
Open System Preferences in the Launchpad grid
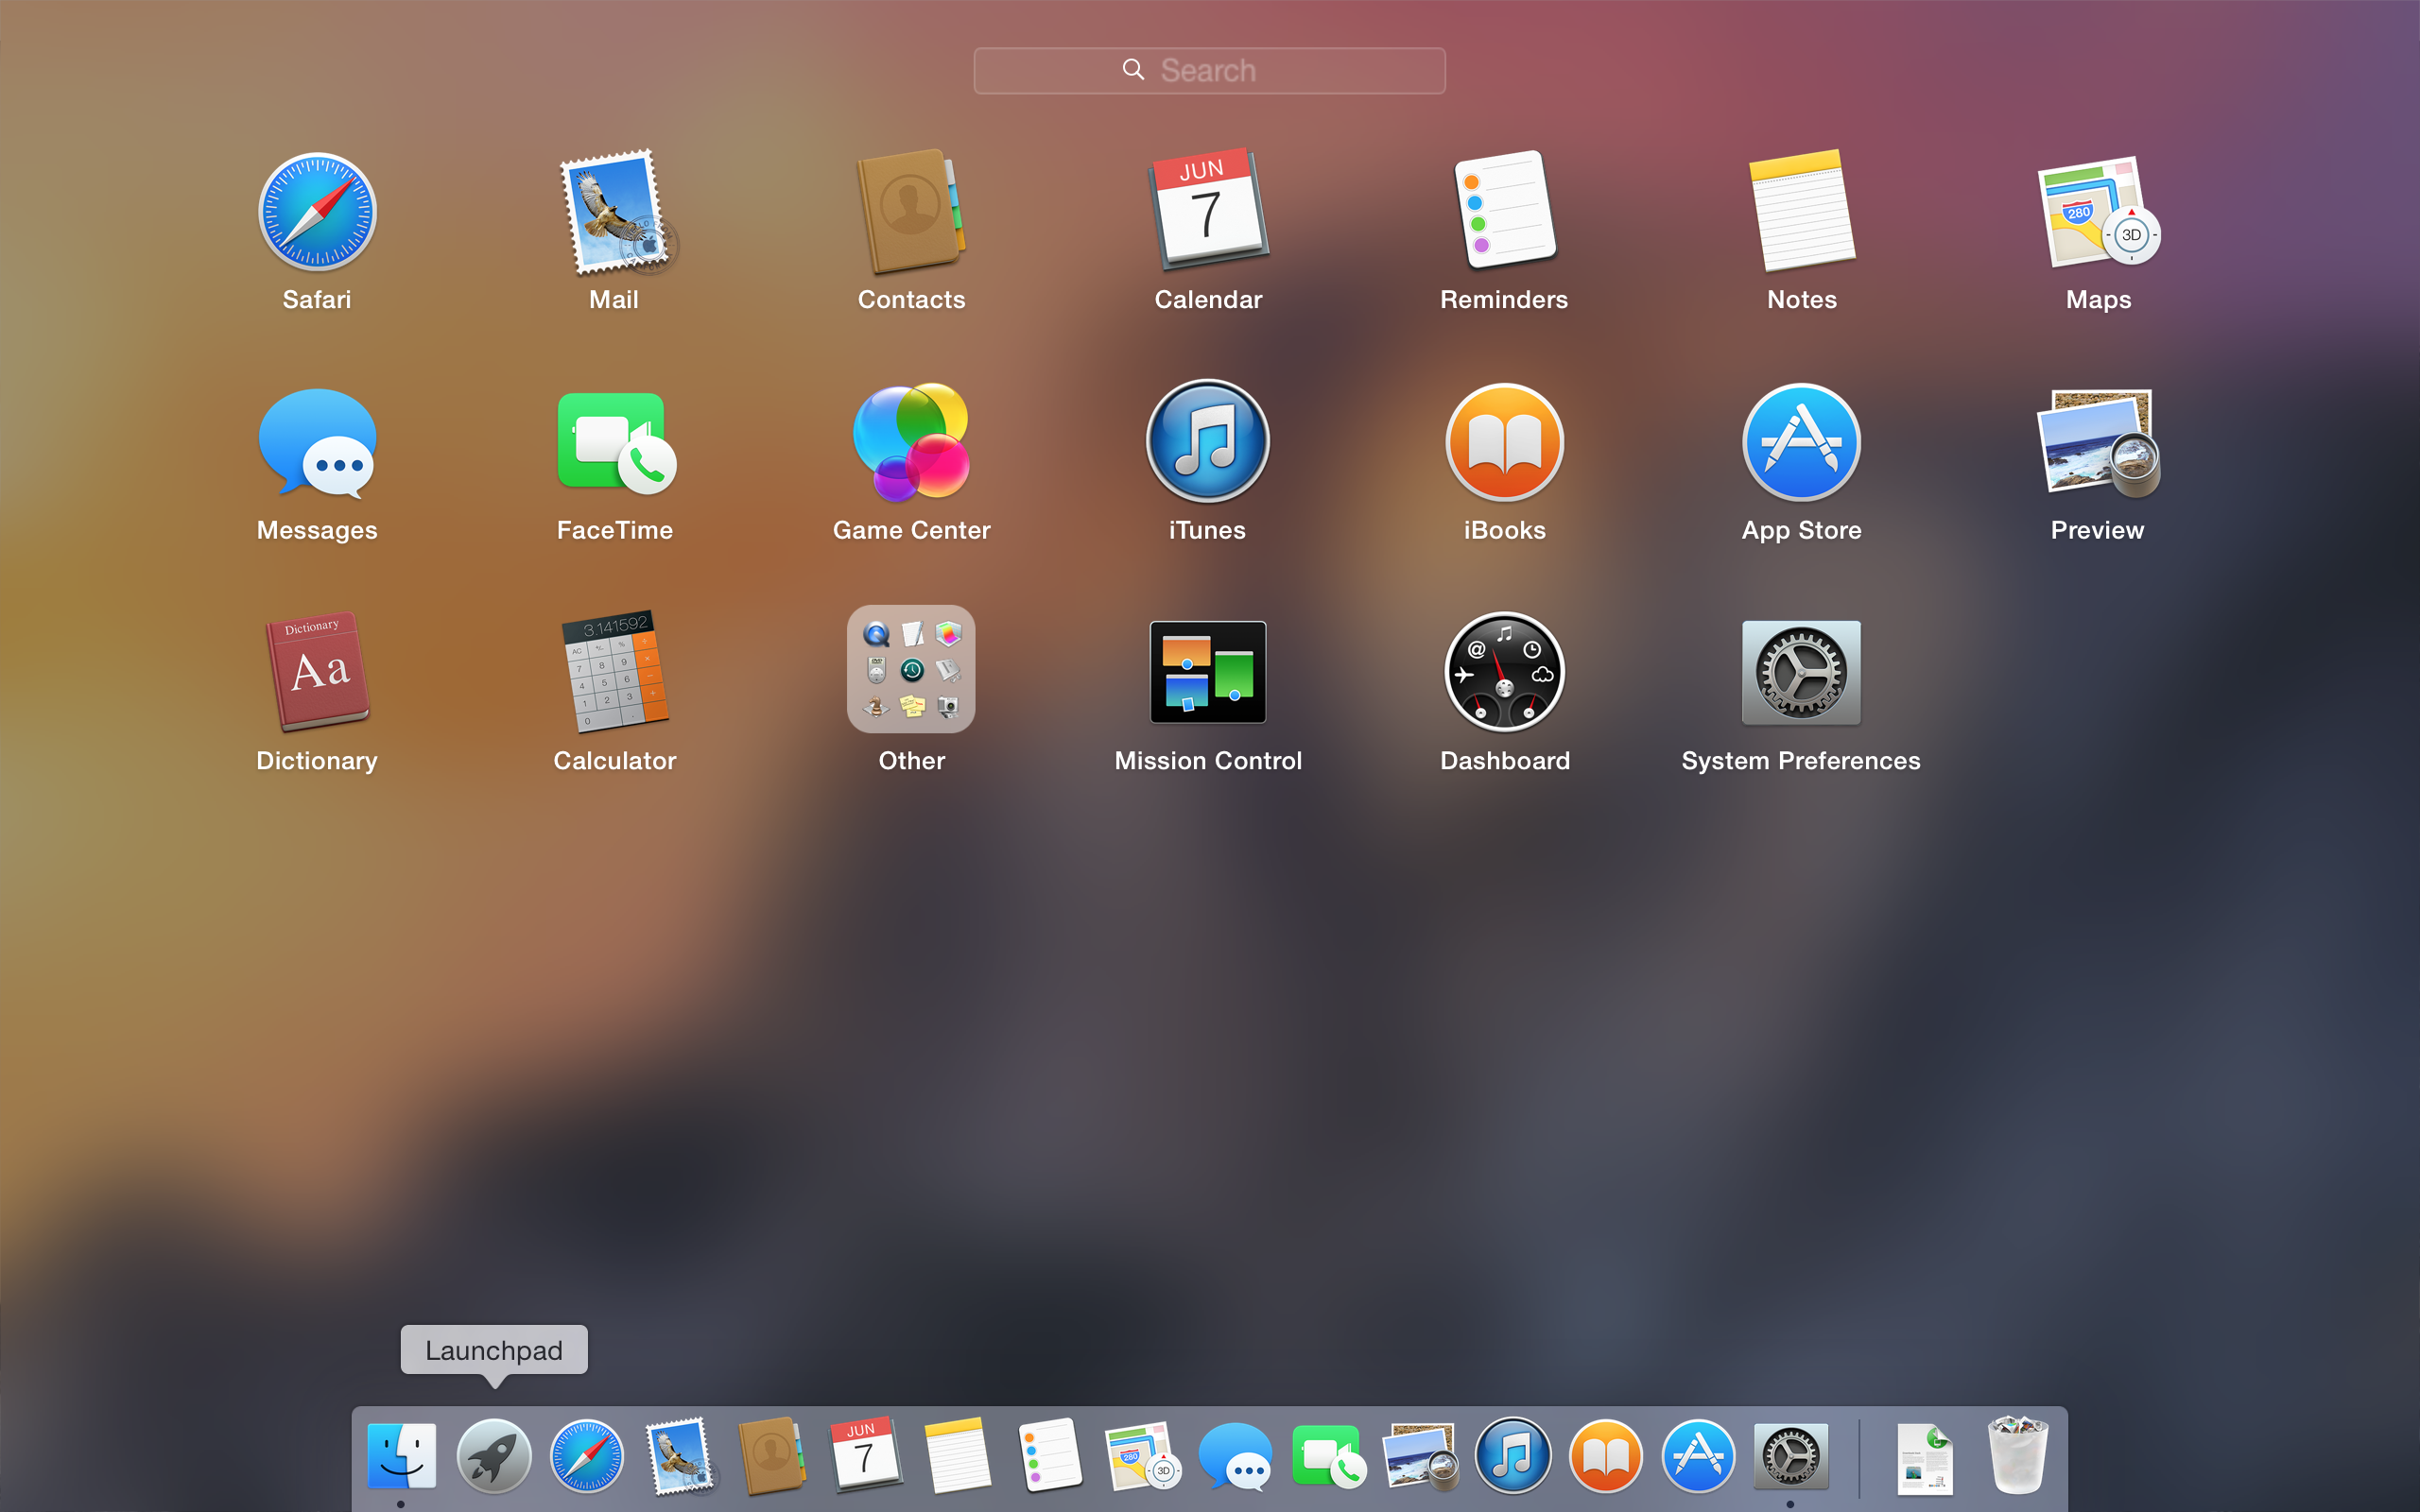pos(1802,672)
